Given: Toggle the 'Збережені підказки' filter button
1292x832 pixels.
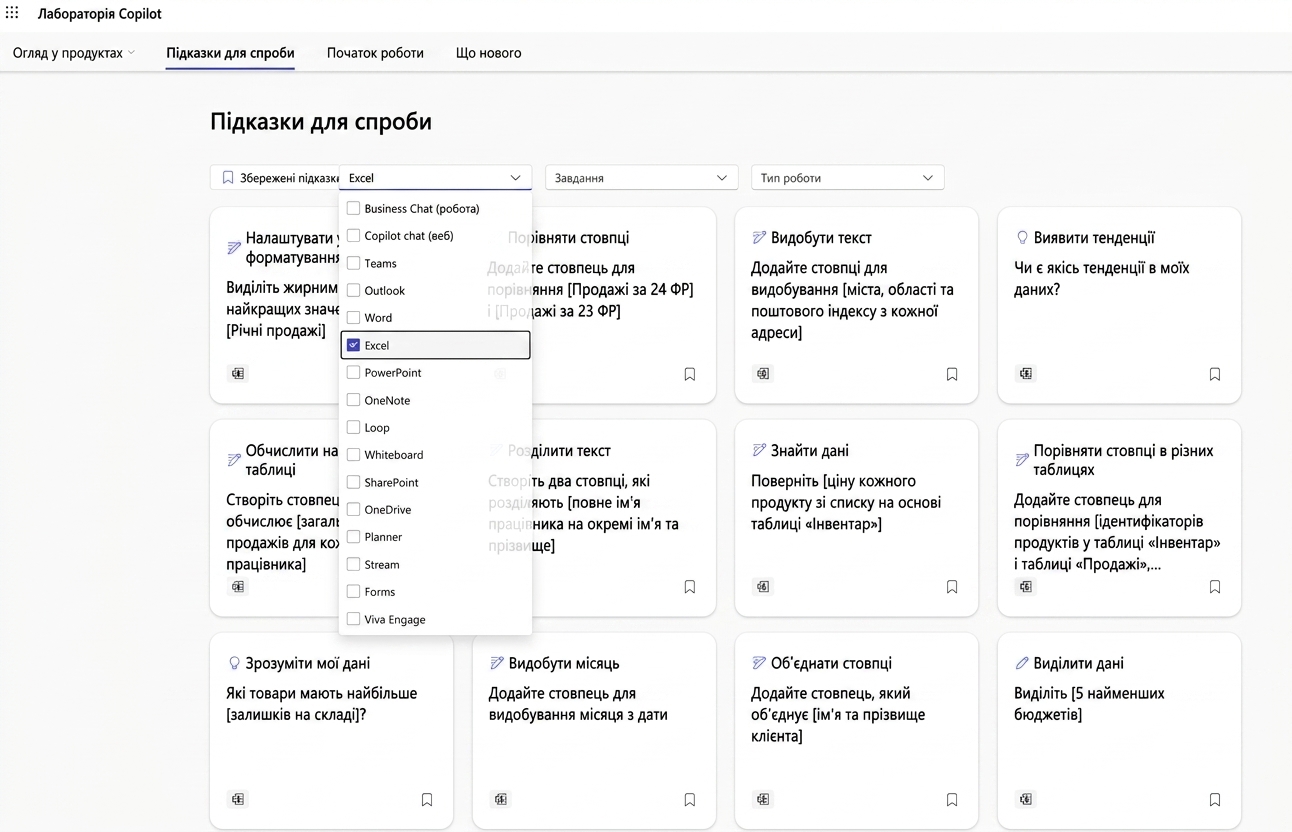Looking at the screenshot, I should (276, 178).
